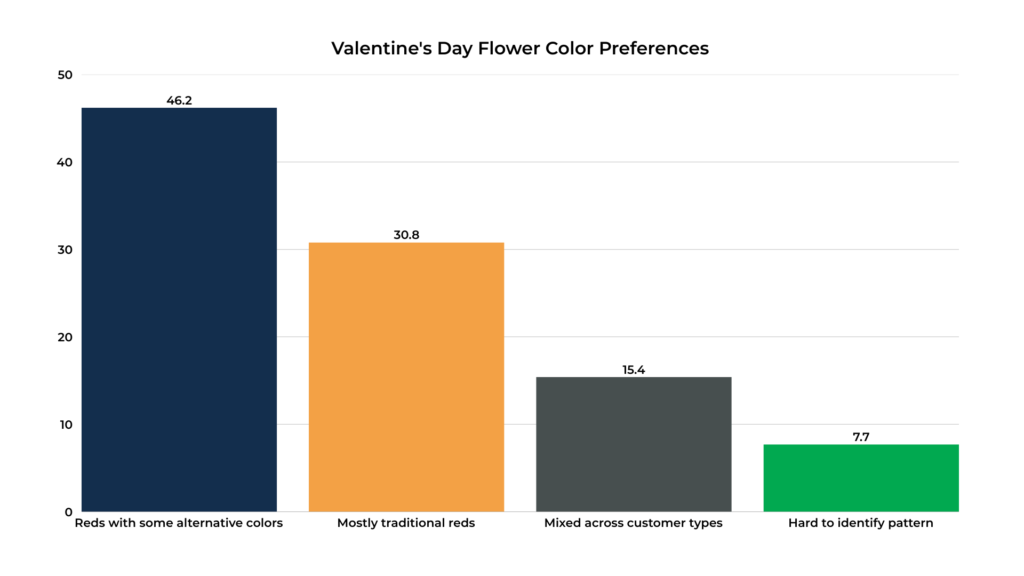This screenshot has height=576, width=1024.
Task: Click the 'Reds with some alternative colors' axis label
Action: point(179,523)
